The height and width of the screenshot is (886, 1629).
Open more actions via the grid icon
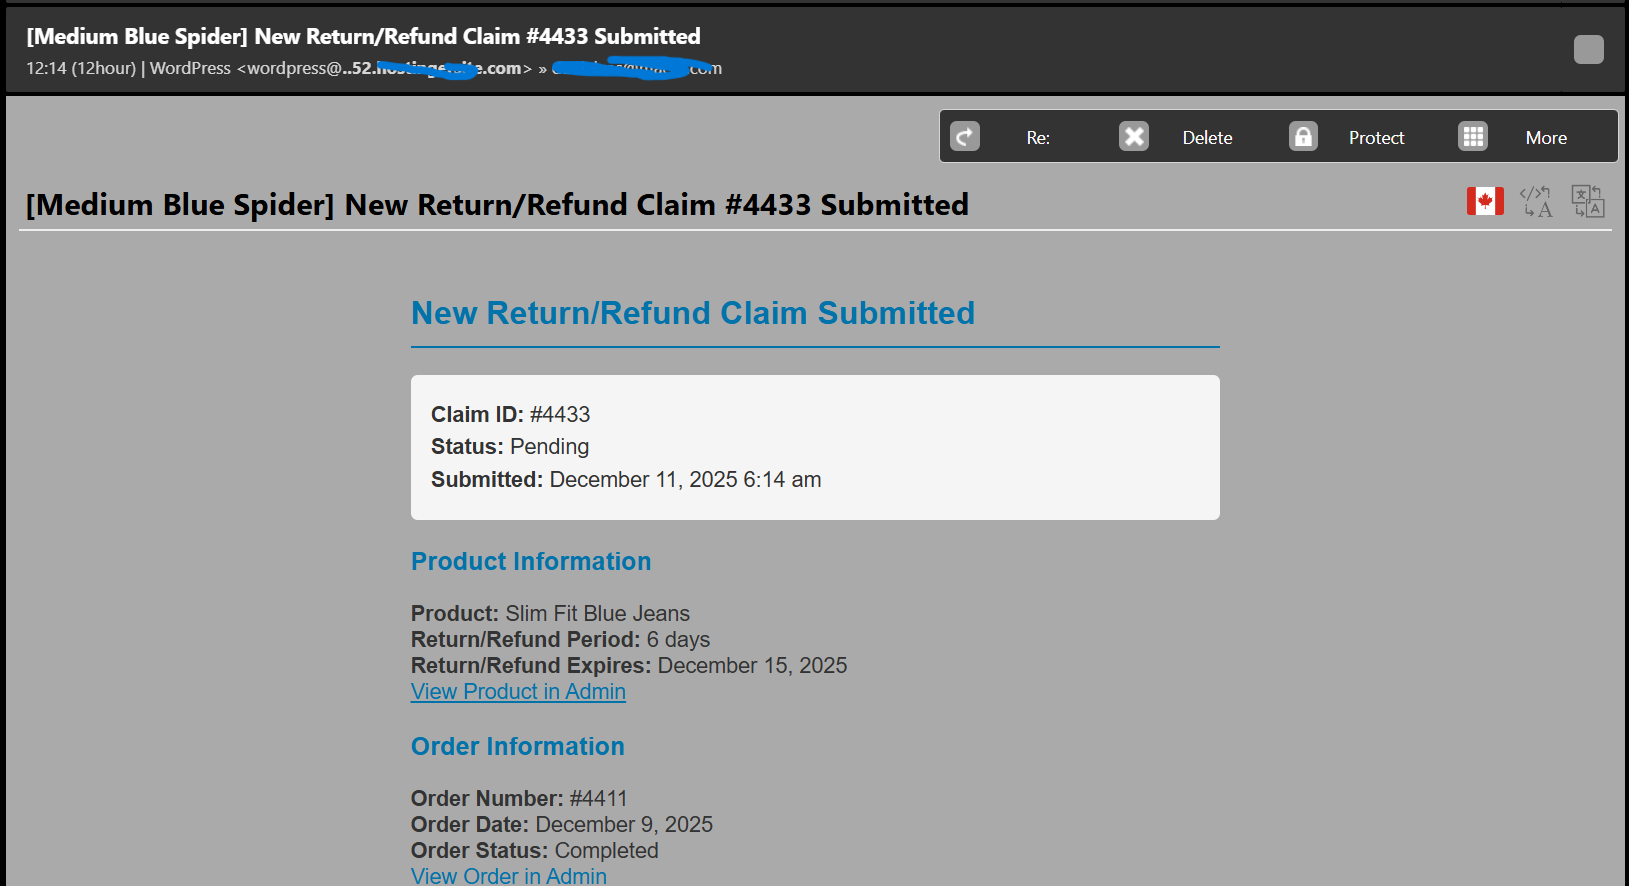[1471, 136]
